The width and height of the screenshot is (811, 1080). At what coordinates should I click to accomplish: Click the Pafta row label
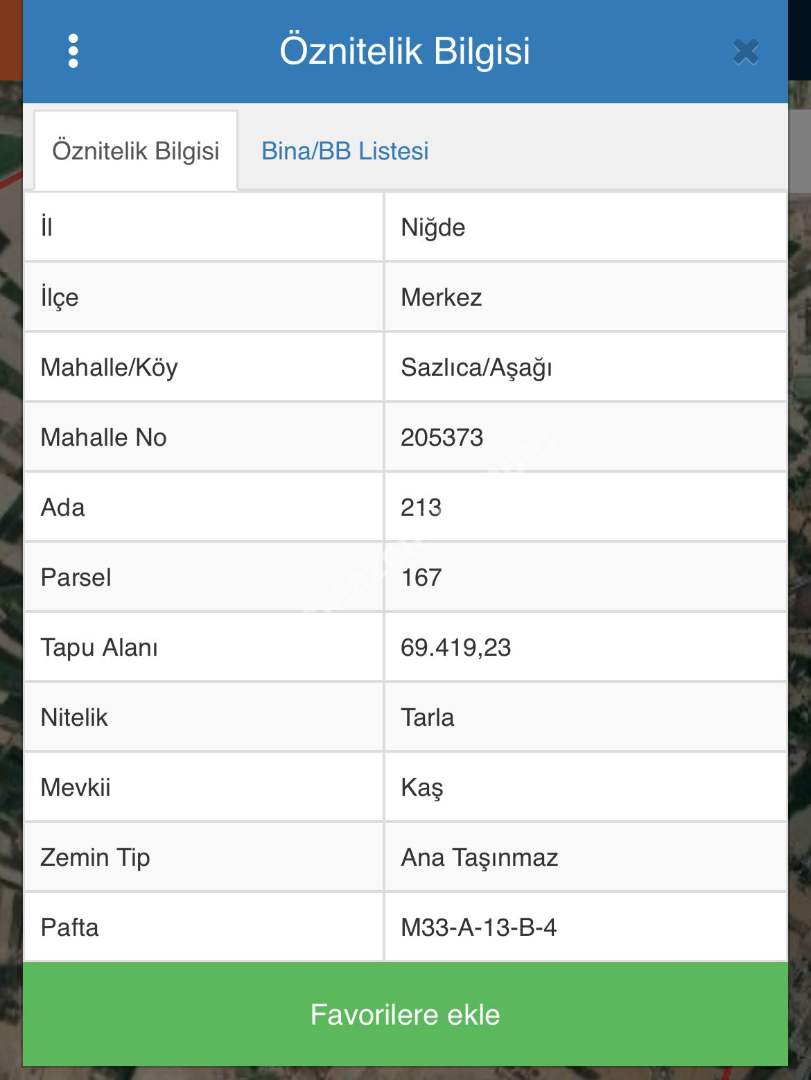point(70,928)
